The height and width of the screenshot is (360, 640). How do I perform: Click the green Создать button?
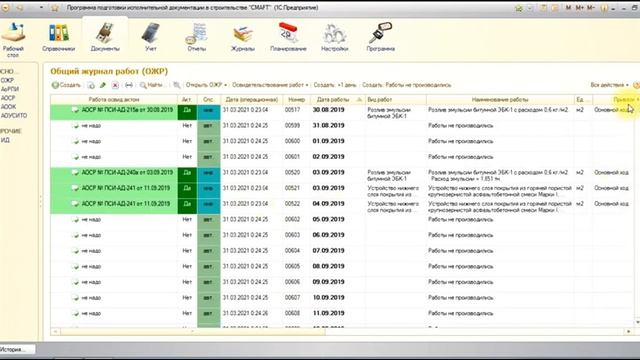(66, 85)
